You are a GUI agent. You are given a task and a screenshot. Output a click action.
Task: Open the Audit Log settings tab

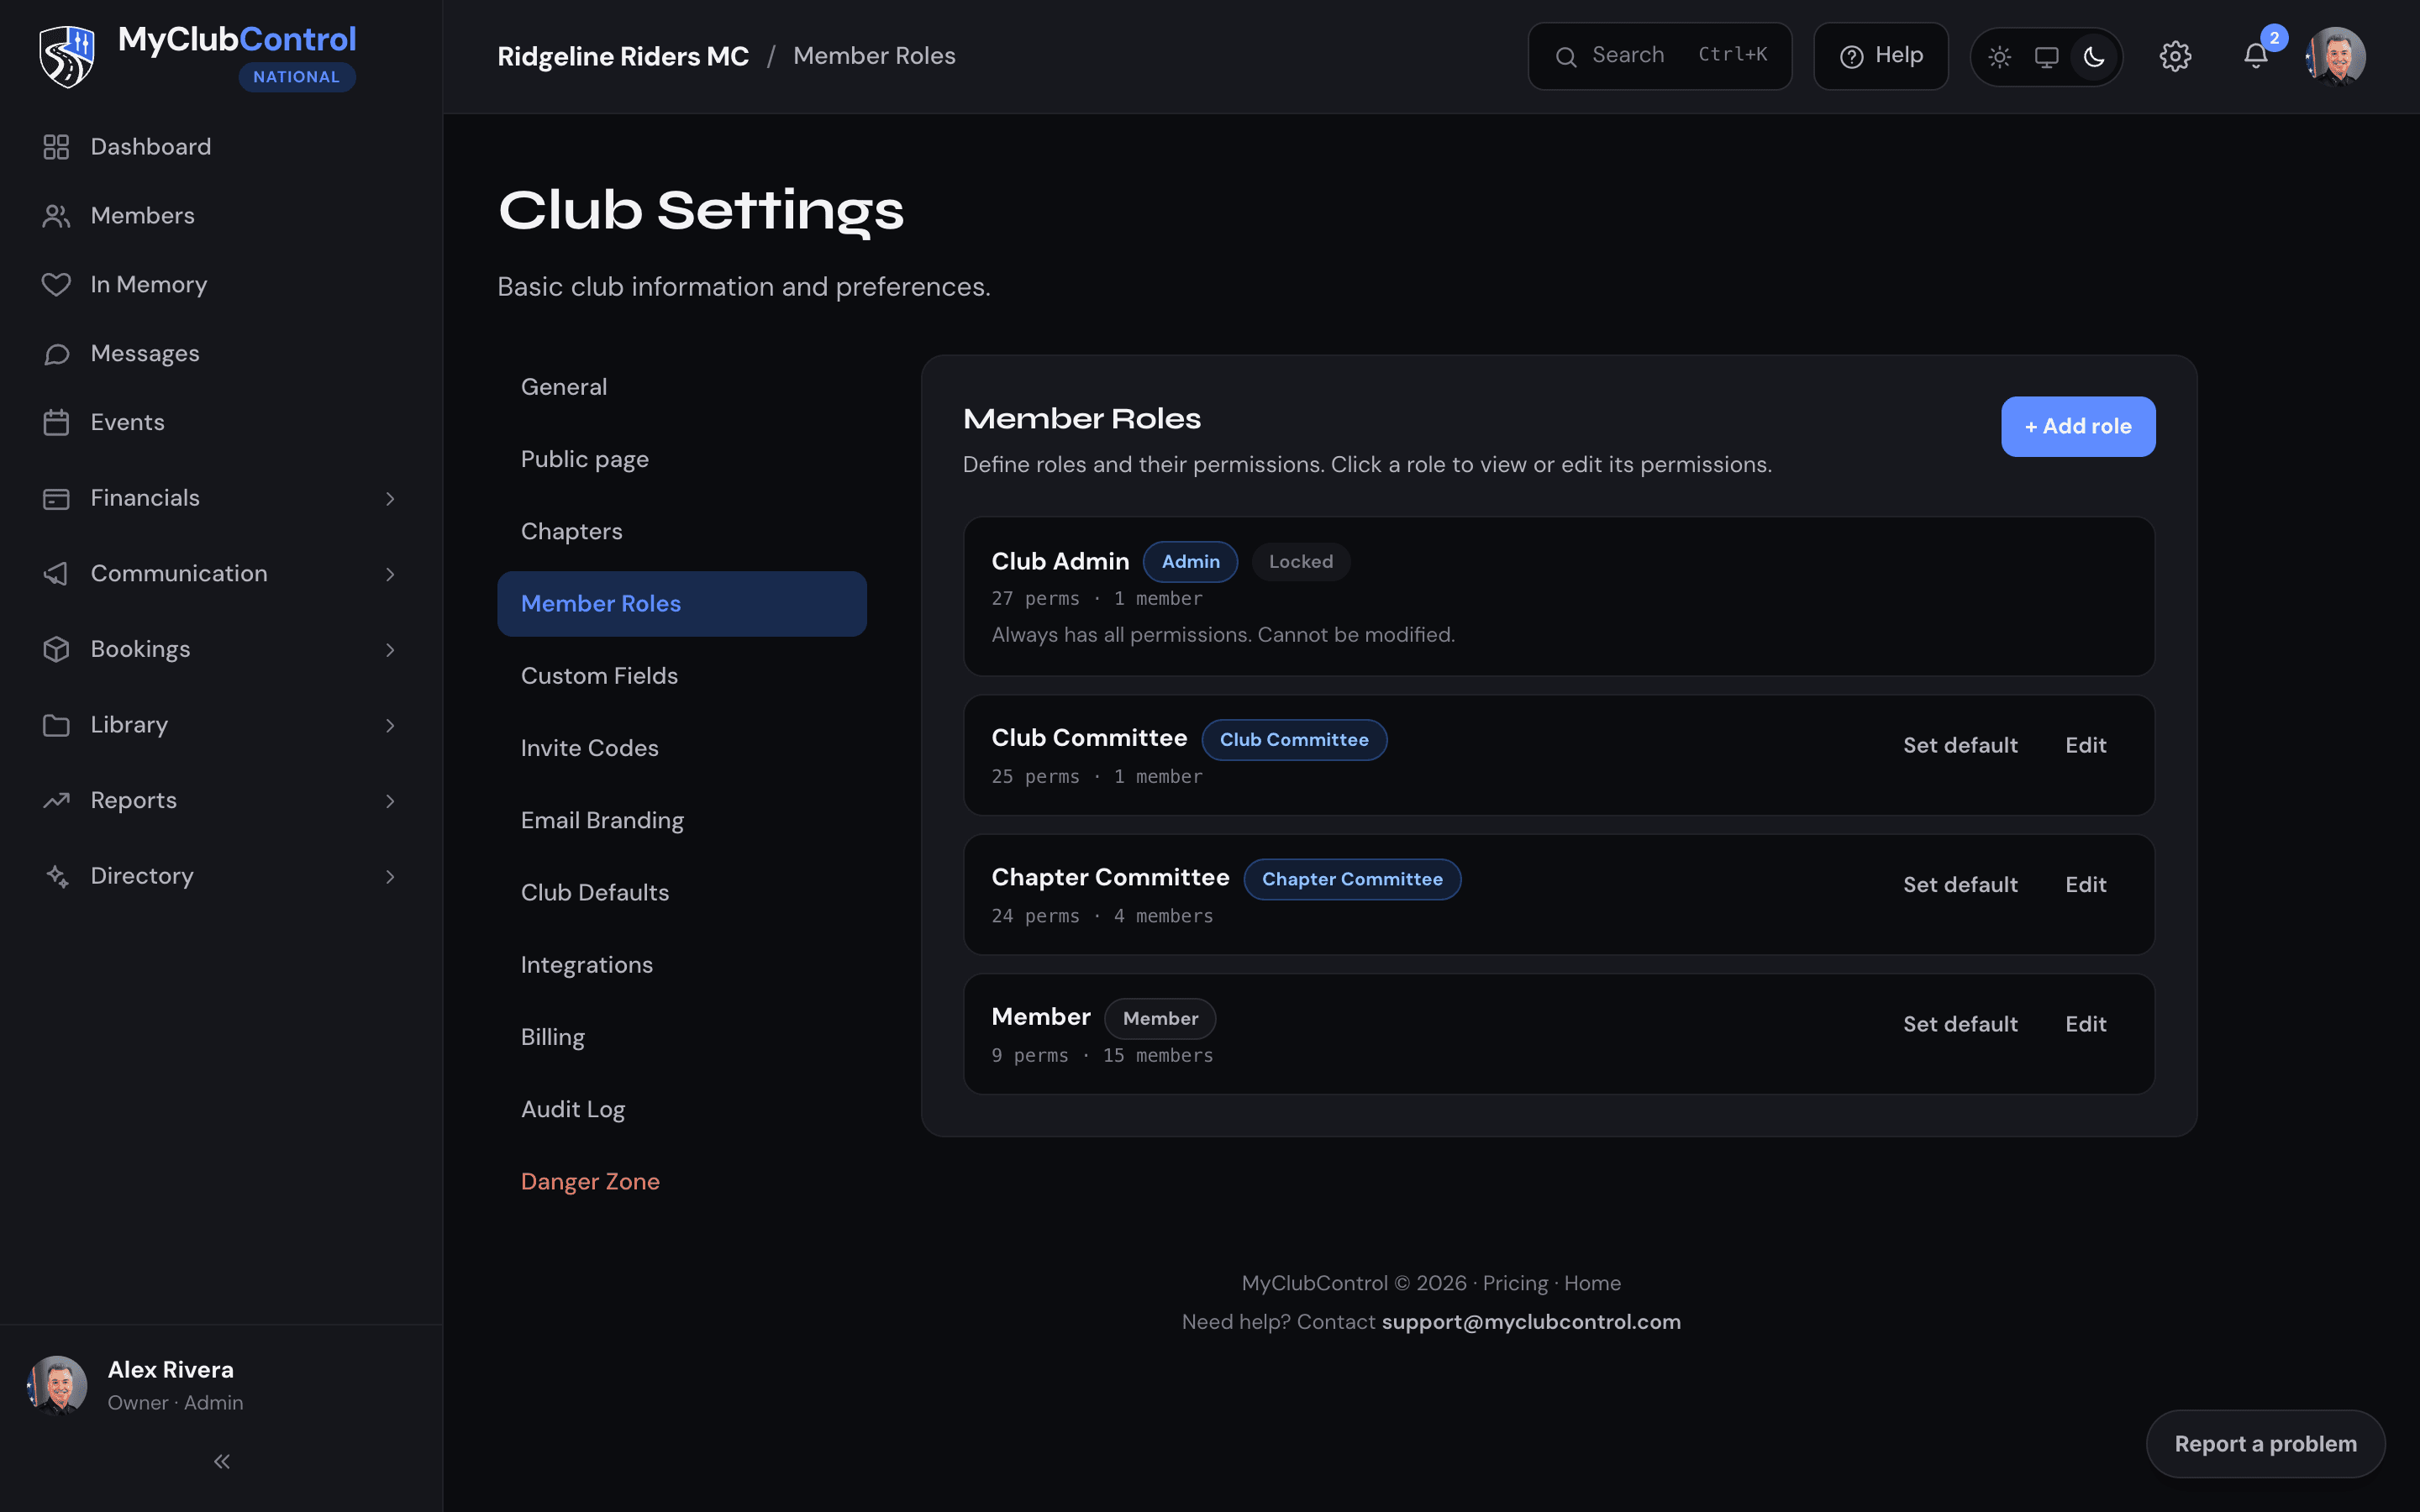tap(682, 1109)
